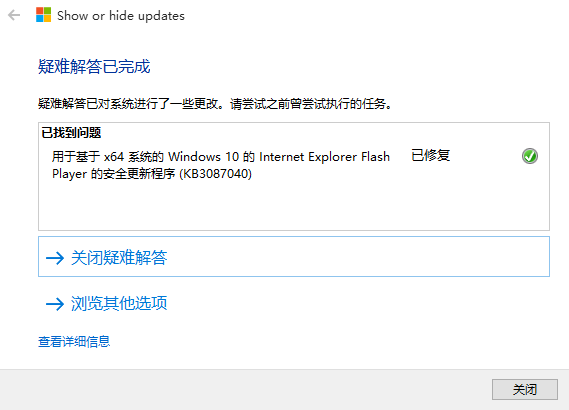Click the green checkmark fixed-status icon
This screenshot has height=410, width=569.
point(530,156)
